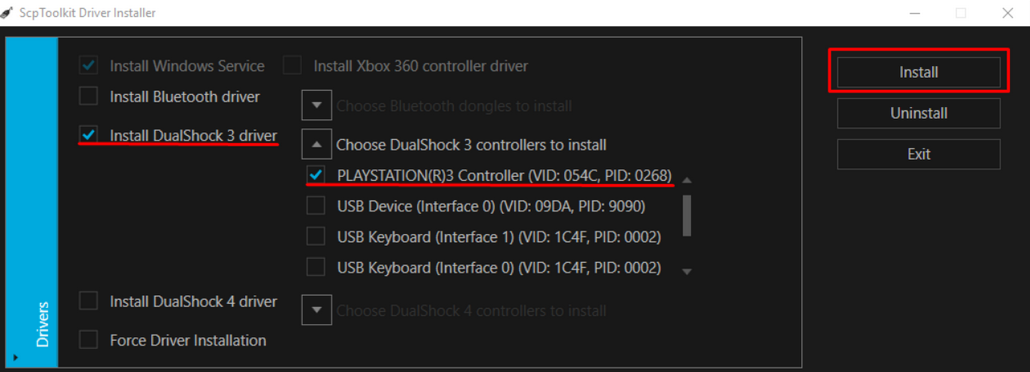Click the scroll down arrow of device list
The width and height of the screenshot is (1030, 372).
687,271
